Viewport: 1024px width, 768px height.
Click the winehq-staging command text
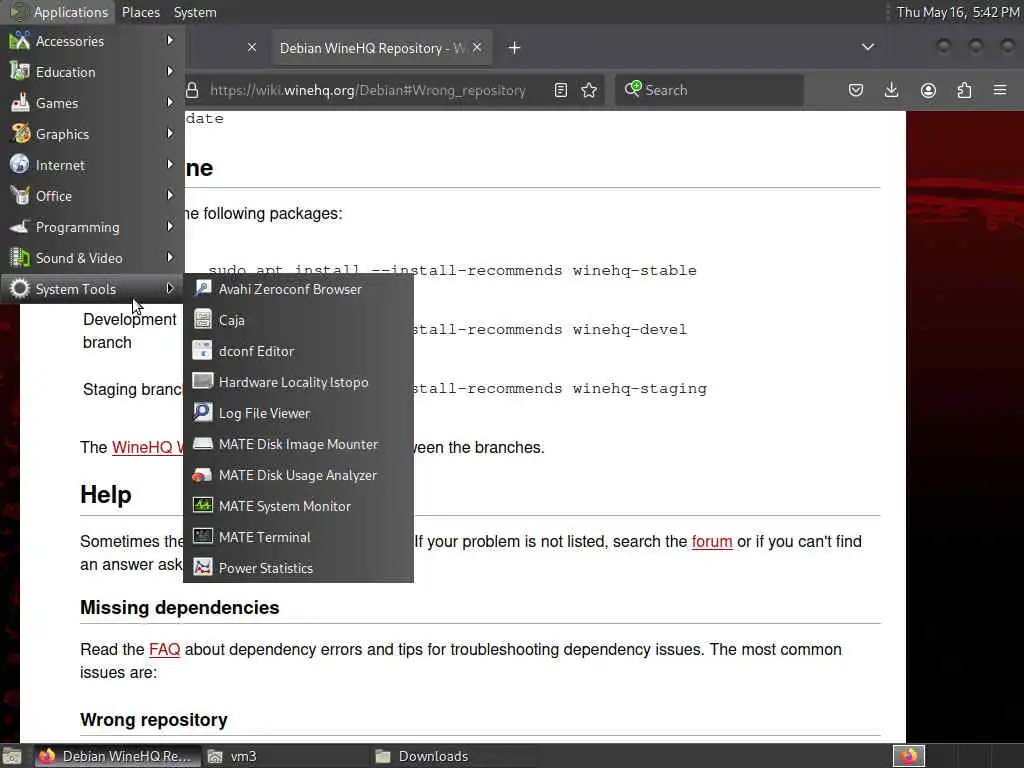pos(559,389)
